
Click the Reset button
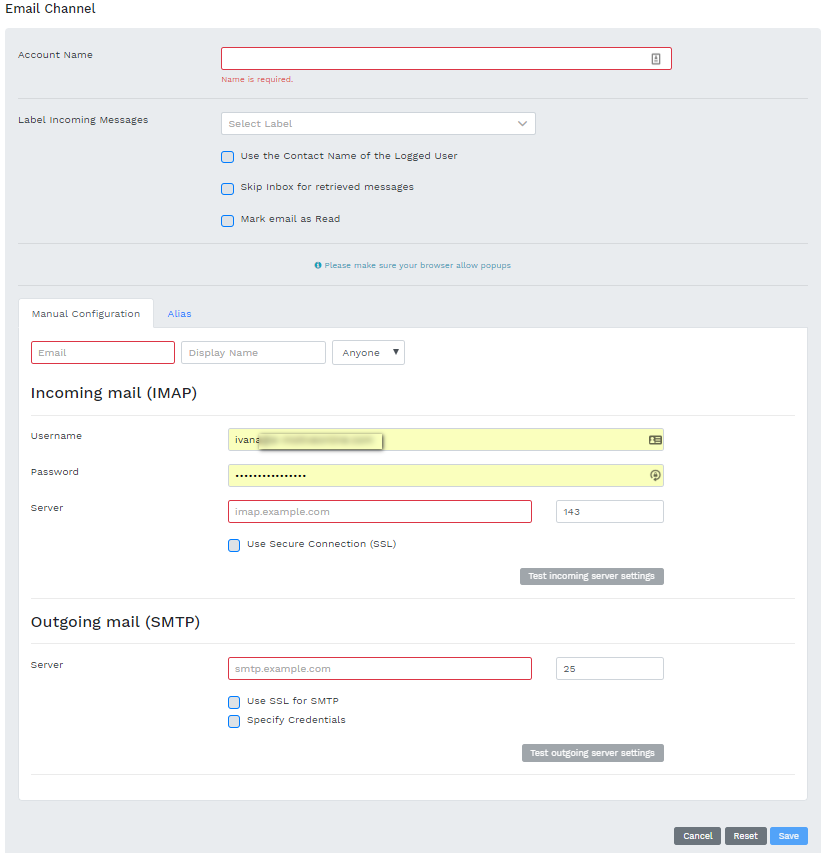point(745,836)
